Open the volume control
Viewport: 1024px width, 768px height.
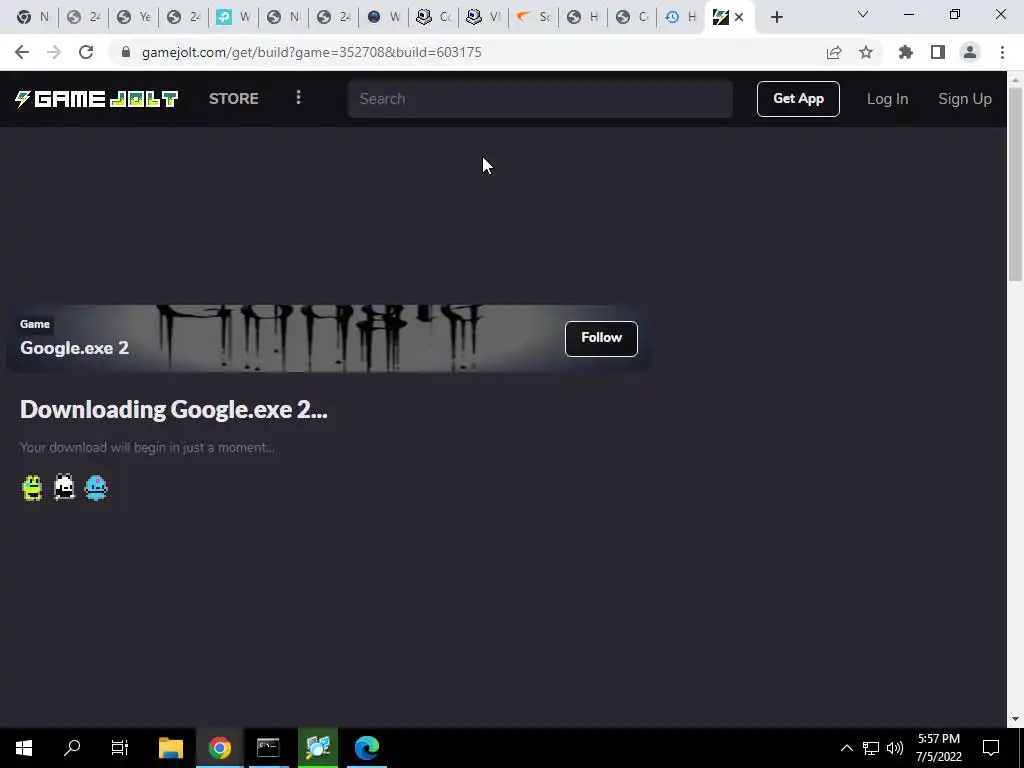pyautogui.click(x=895, y=748)
